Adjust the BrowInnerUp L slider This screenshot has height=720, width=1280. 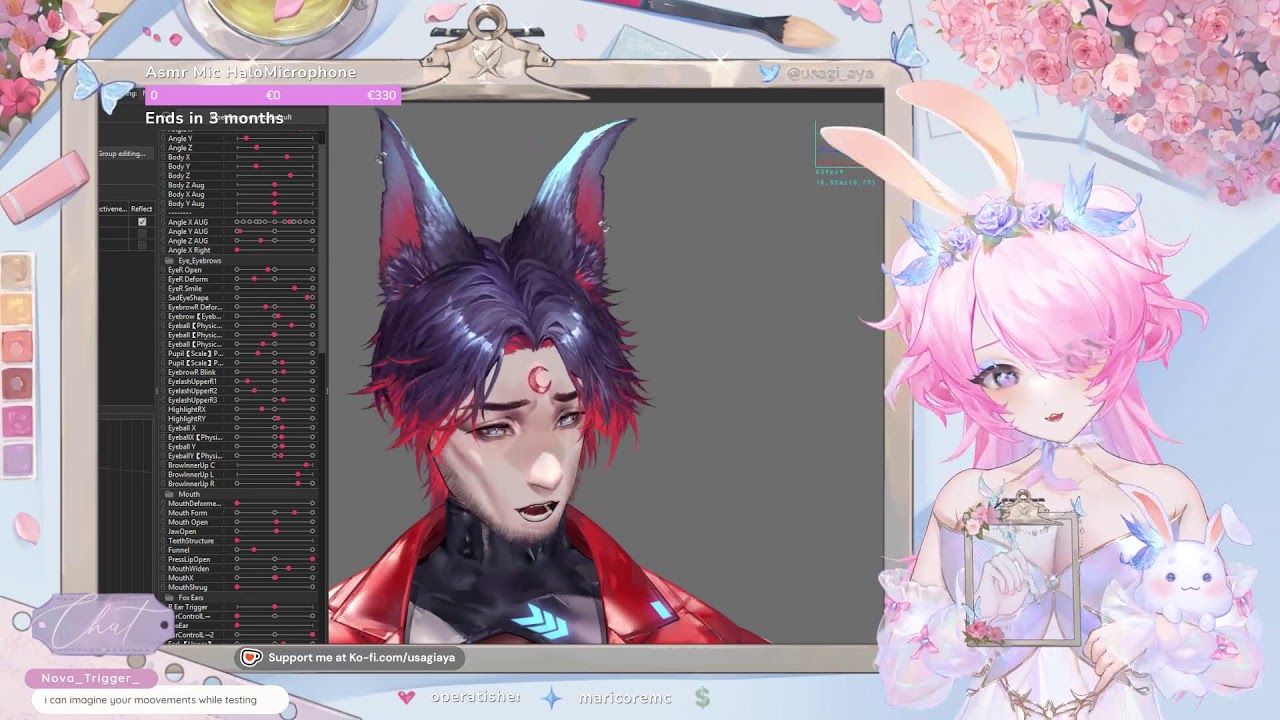point(275,475)
